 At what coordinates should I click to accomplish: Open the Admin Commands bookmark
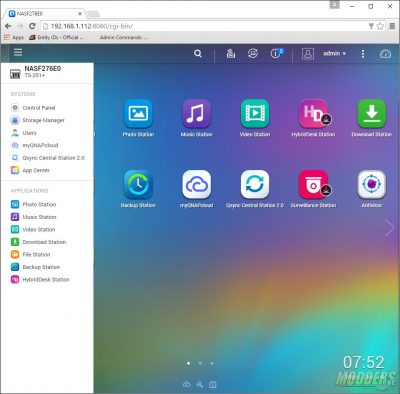click(x=123, y=37)
